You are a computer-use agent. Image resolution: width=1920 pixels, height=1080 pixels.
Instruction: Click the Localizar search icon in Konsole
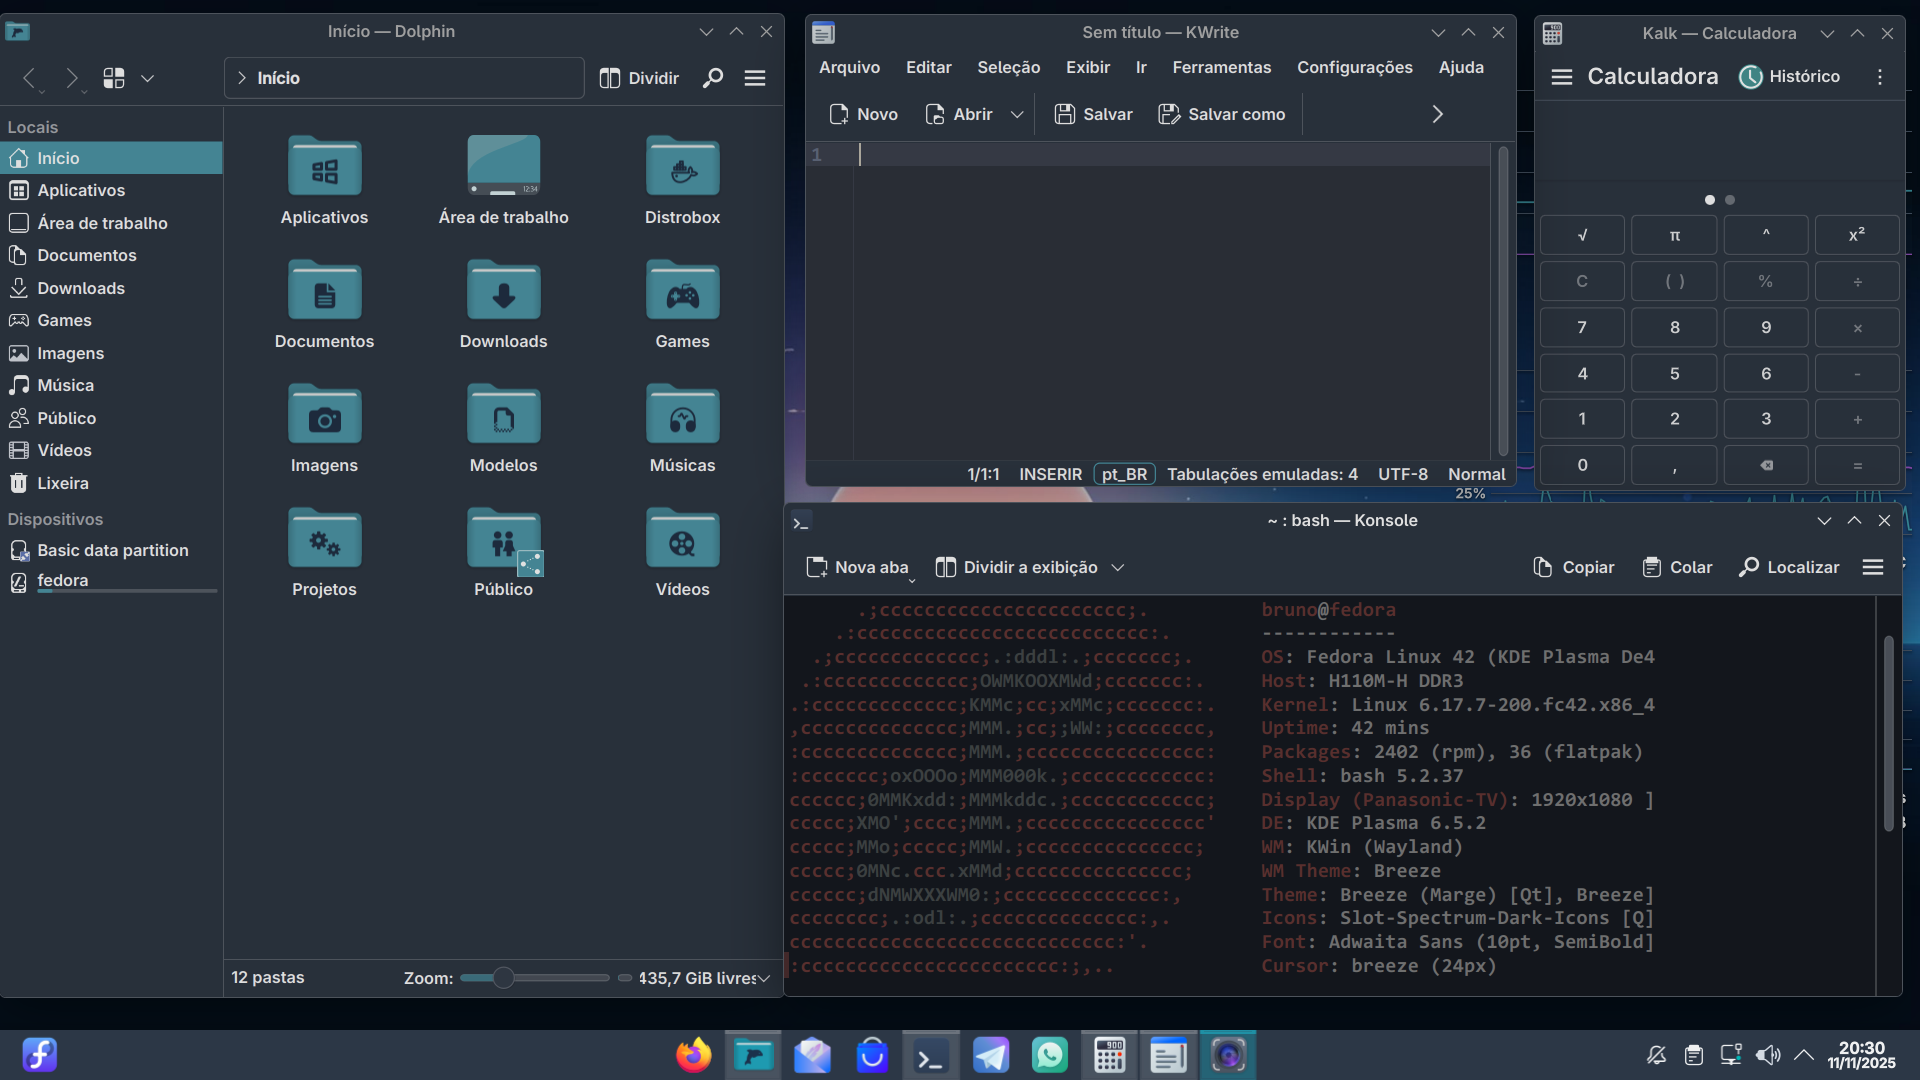tap(1749, 567)
